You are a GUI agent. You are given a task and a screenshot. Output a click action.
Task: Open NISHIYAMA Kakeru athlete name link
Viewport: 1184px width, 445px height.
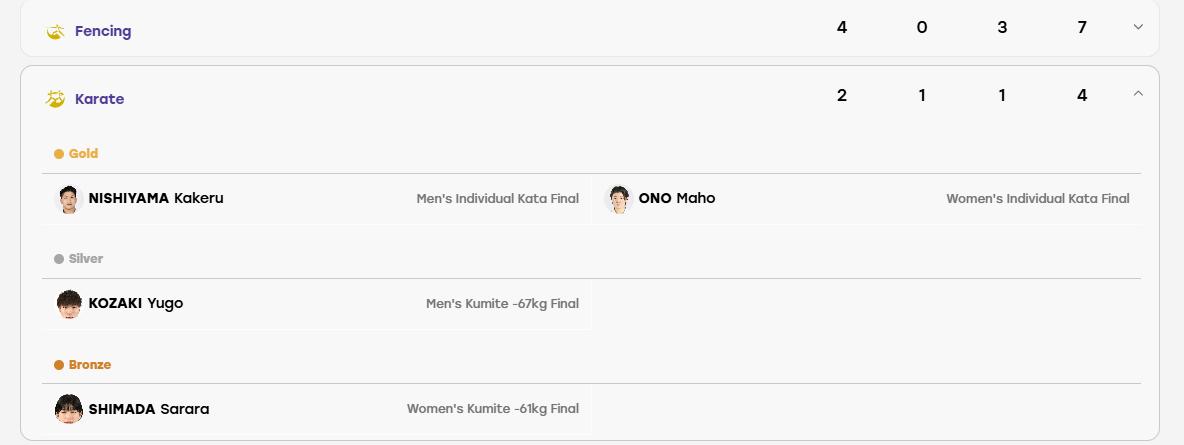156,198
